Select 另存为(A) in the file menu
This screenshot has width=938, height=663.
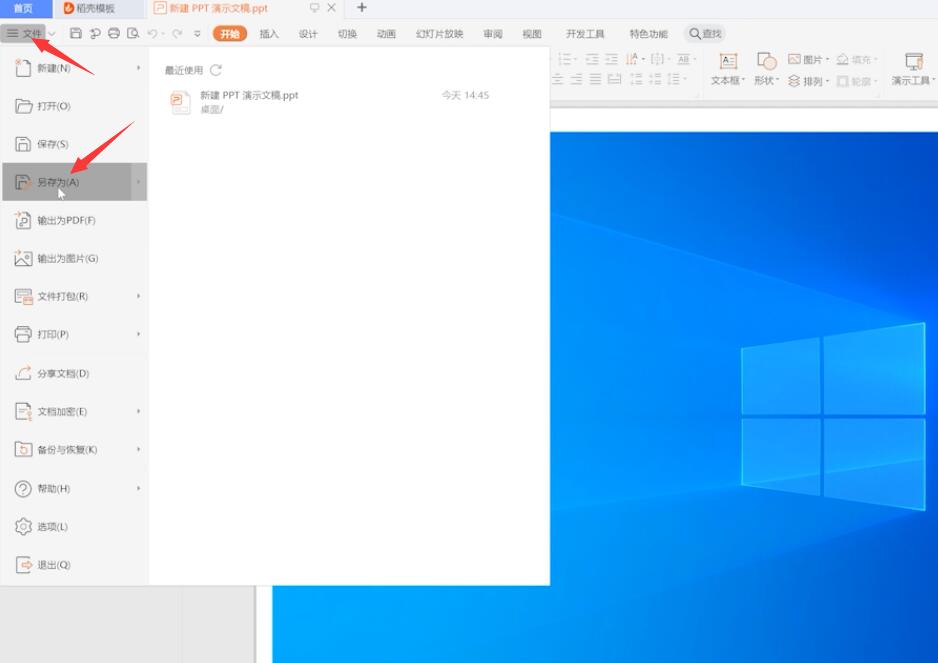tap(74, 182)
